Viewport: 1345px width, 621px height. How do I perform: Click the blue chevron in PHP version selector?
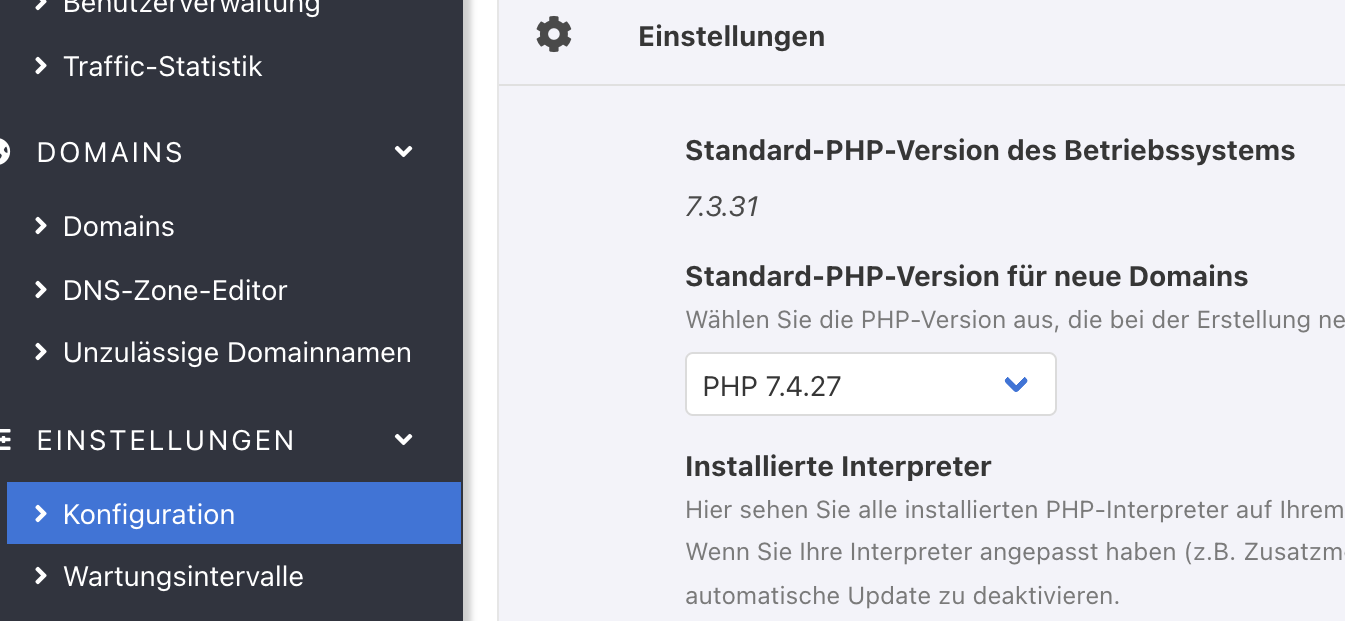1016,385
